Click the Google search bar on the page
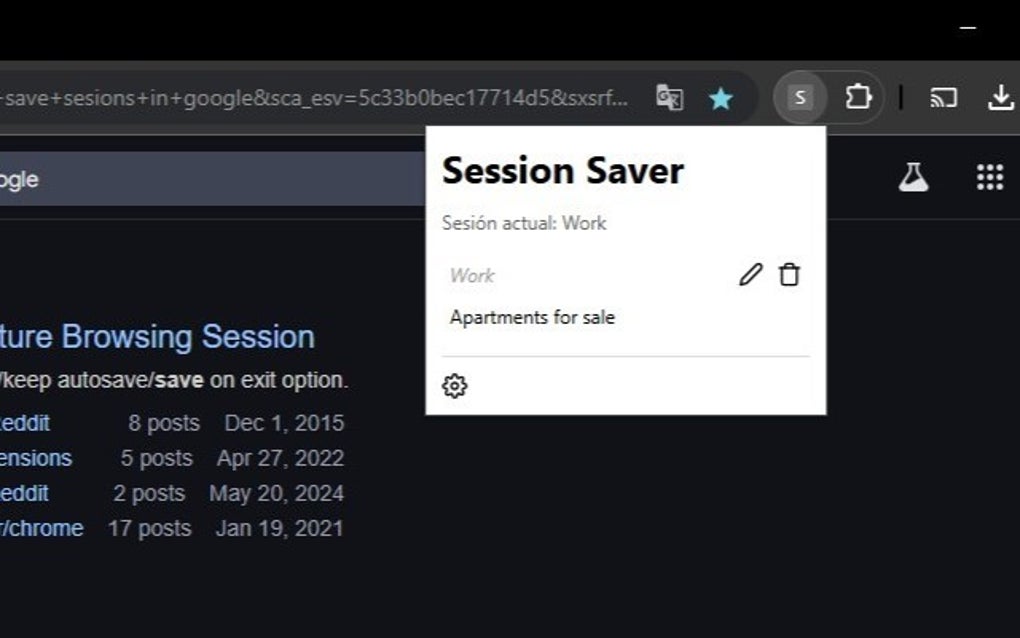Viewport: 1020px width, 638px height. [200, 178]
